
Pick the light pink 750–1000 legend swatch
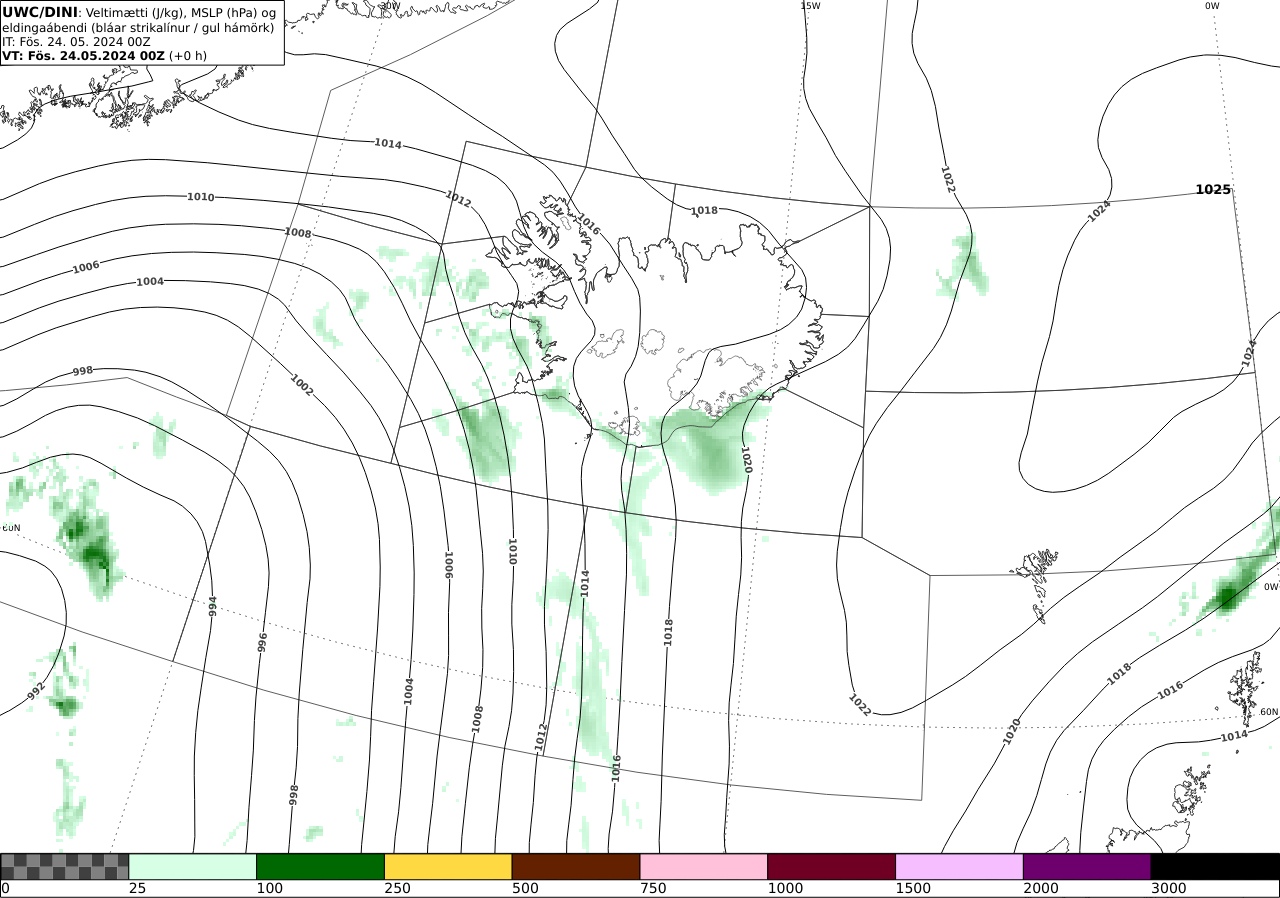tap(704, 866)
